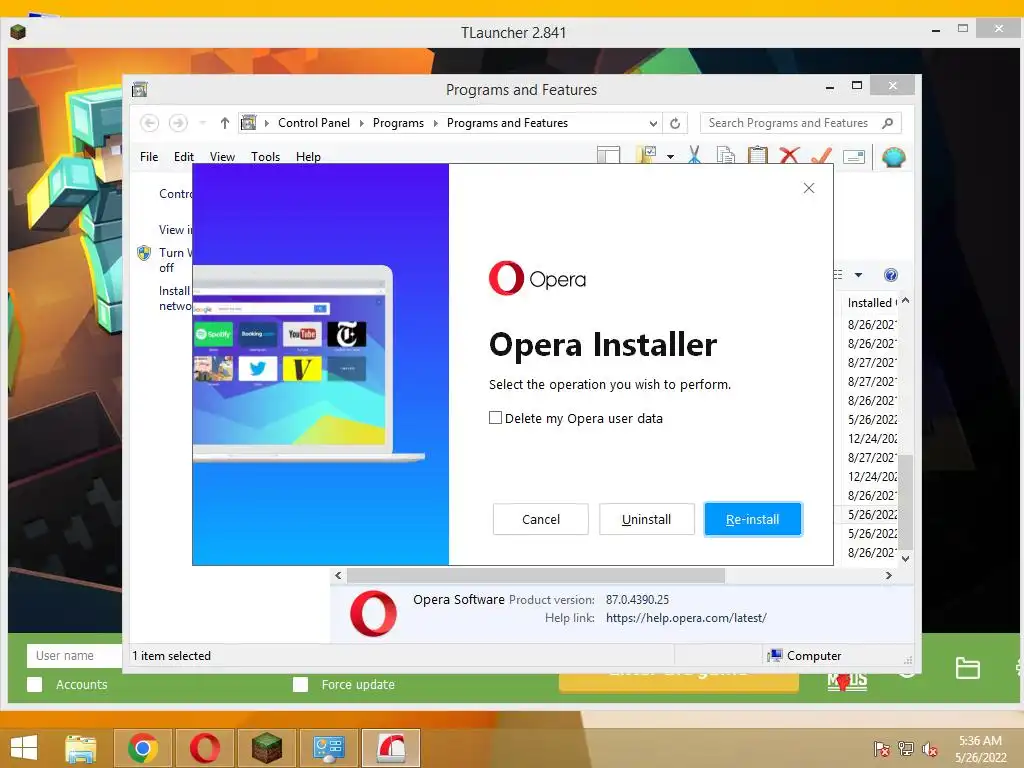Click the Computer status bar entry
The height and width of the screenshot is (768, 1024).
click(805, 656)
